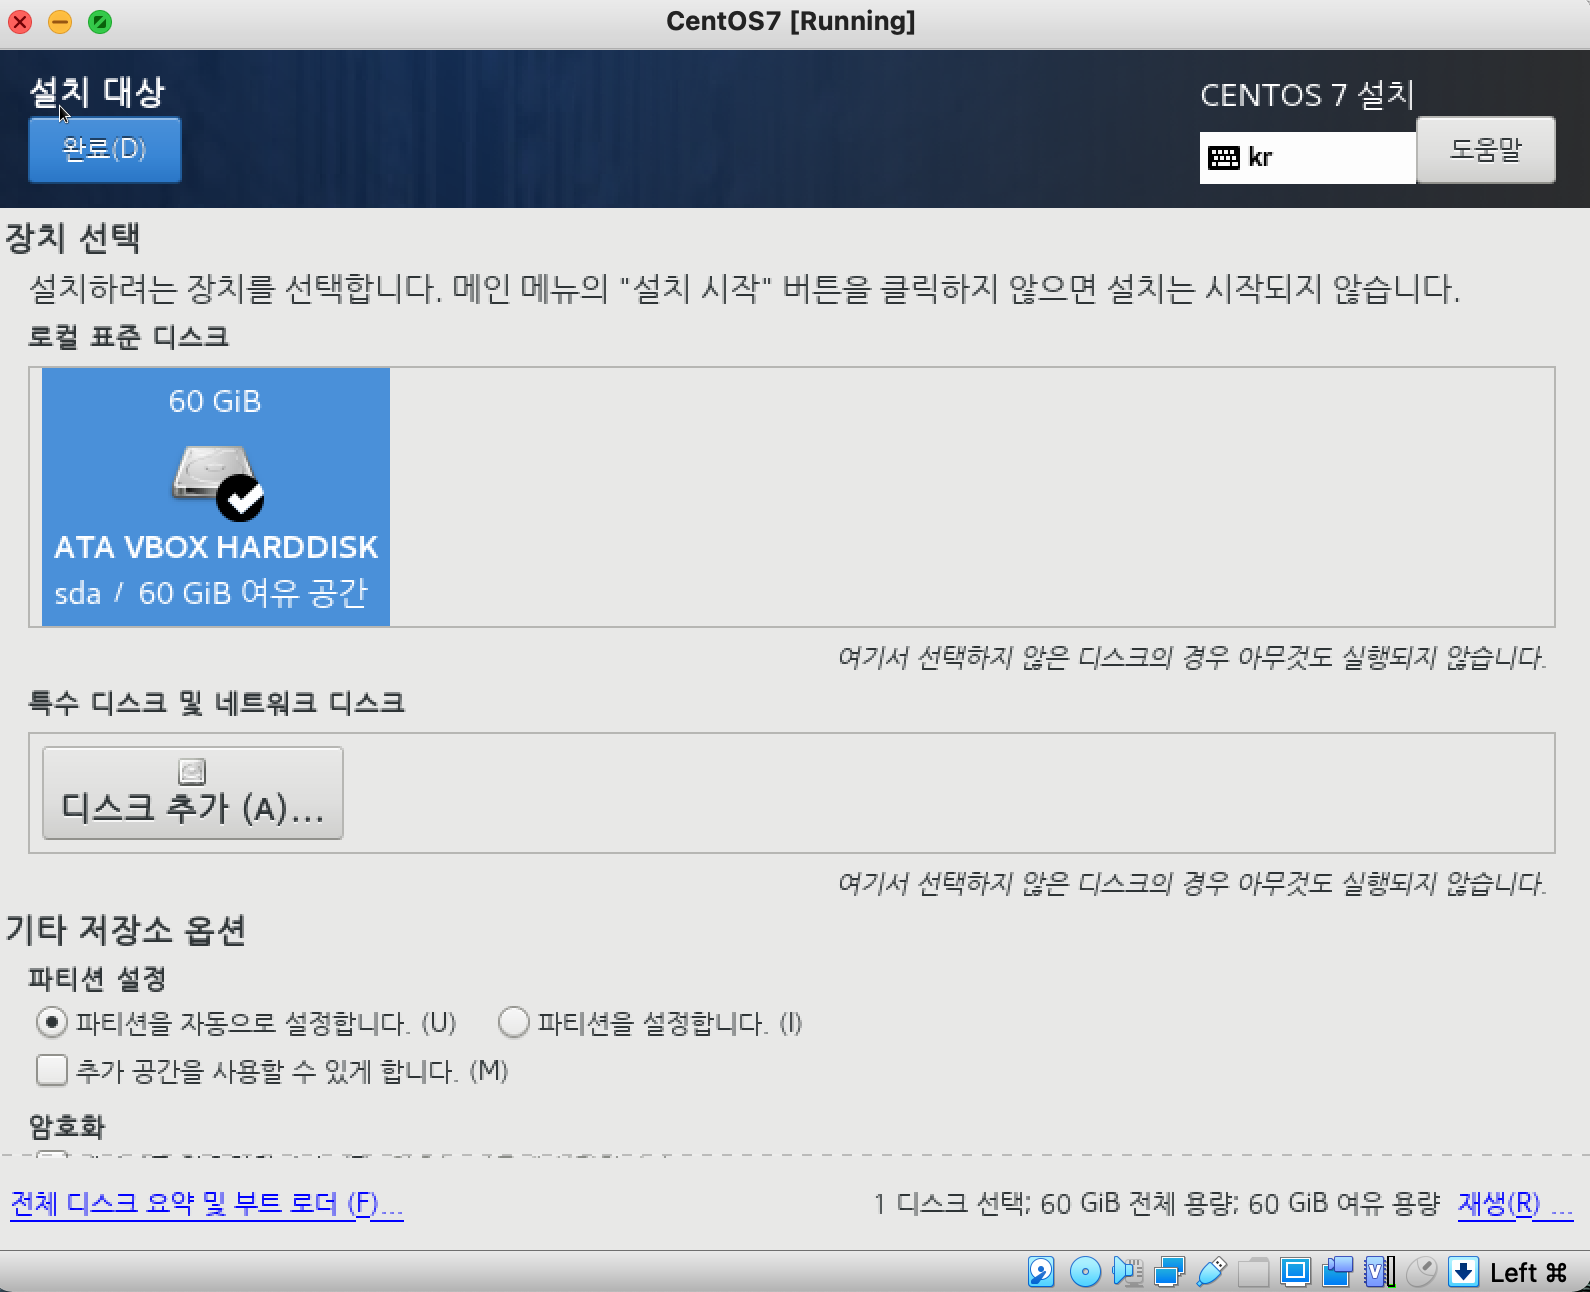Screen dimensions: 1590x1292
Task: Open audio settings icon in status bar
Action: [1127, 1272]
